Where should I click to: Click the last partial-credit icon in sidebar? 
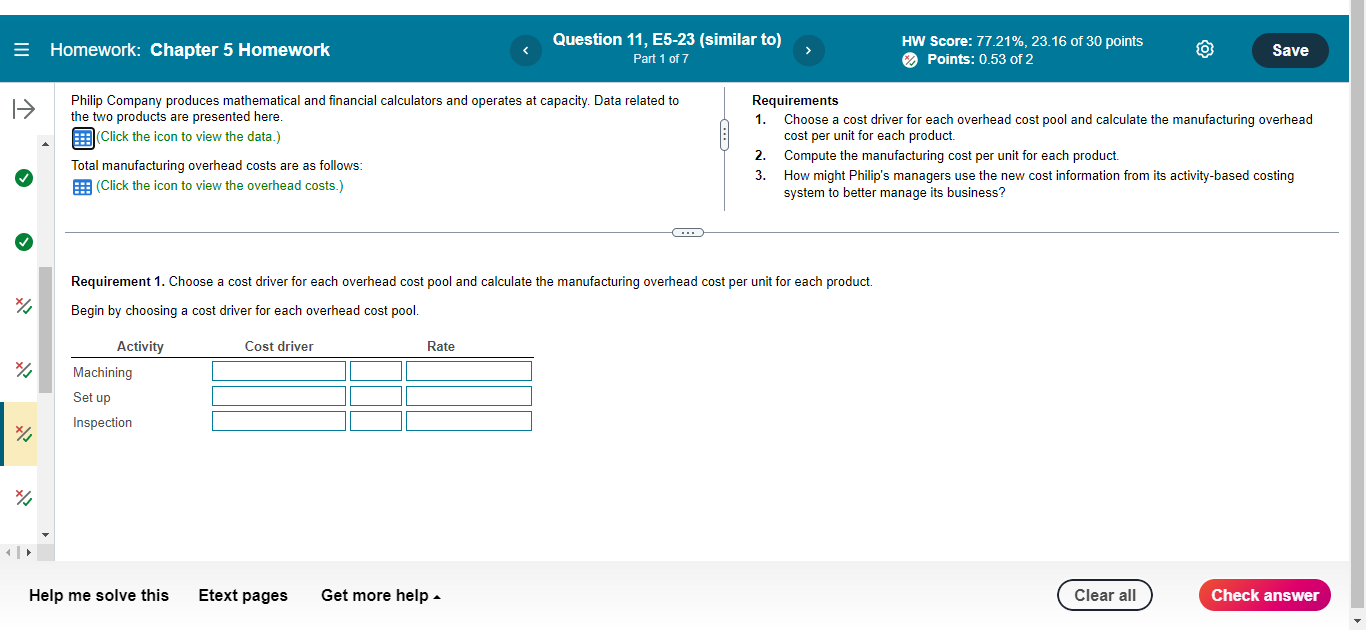22,498
